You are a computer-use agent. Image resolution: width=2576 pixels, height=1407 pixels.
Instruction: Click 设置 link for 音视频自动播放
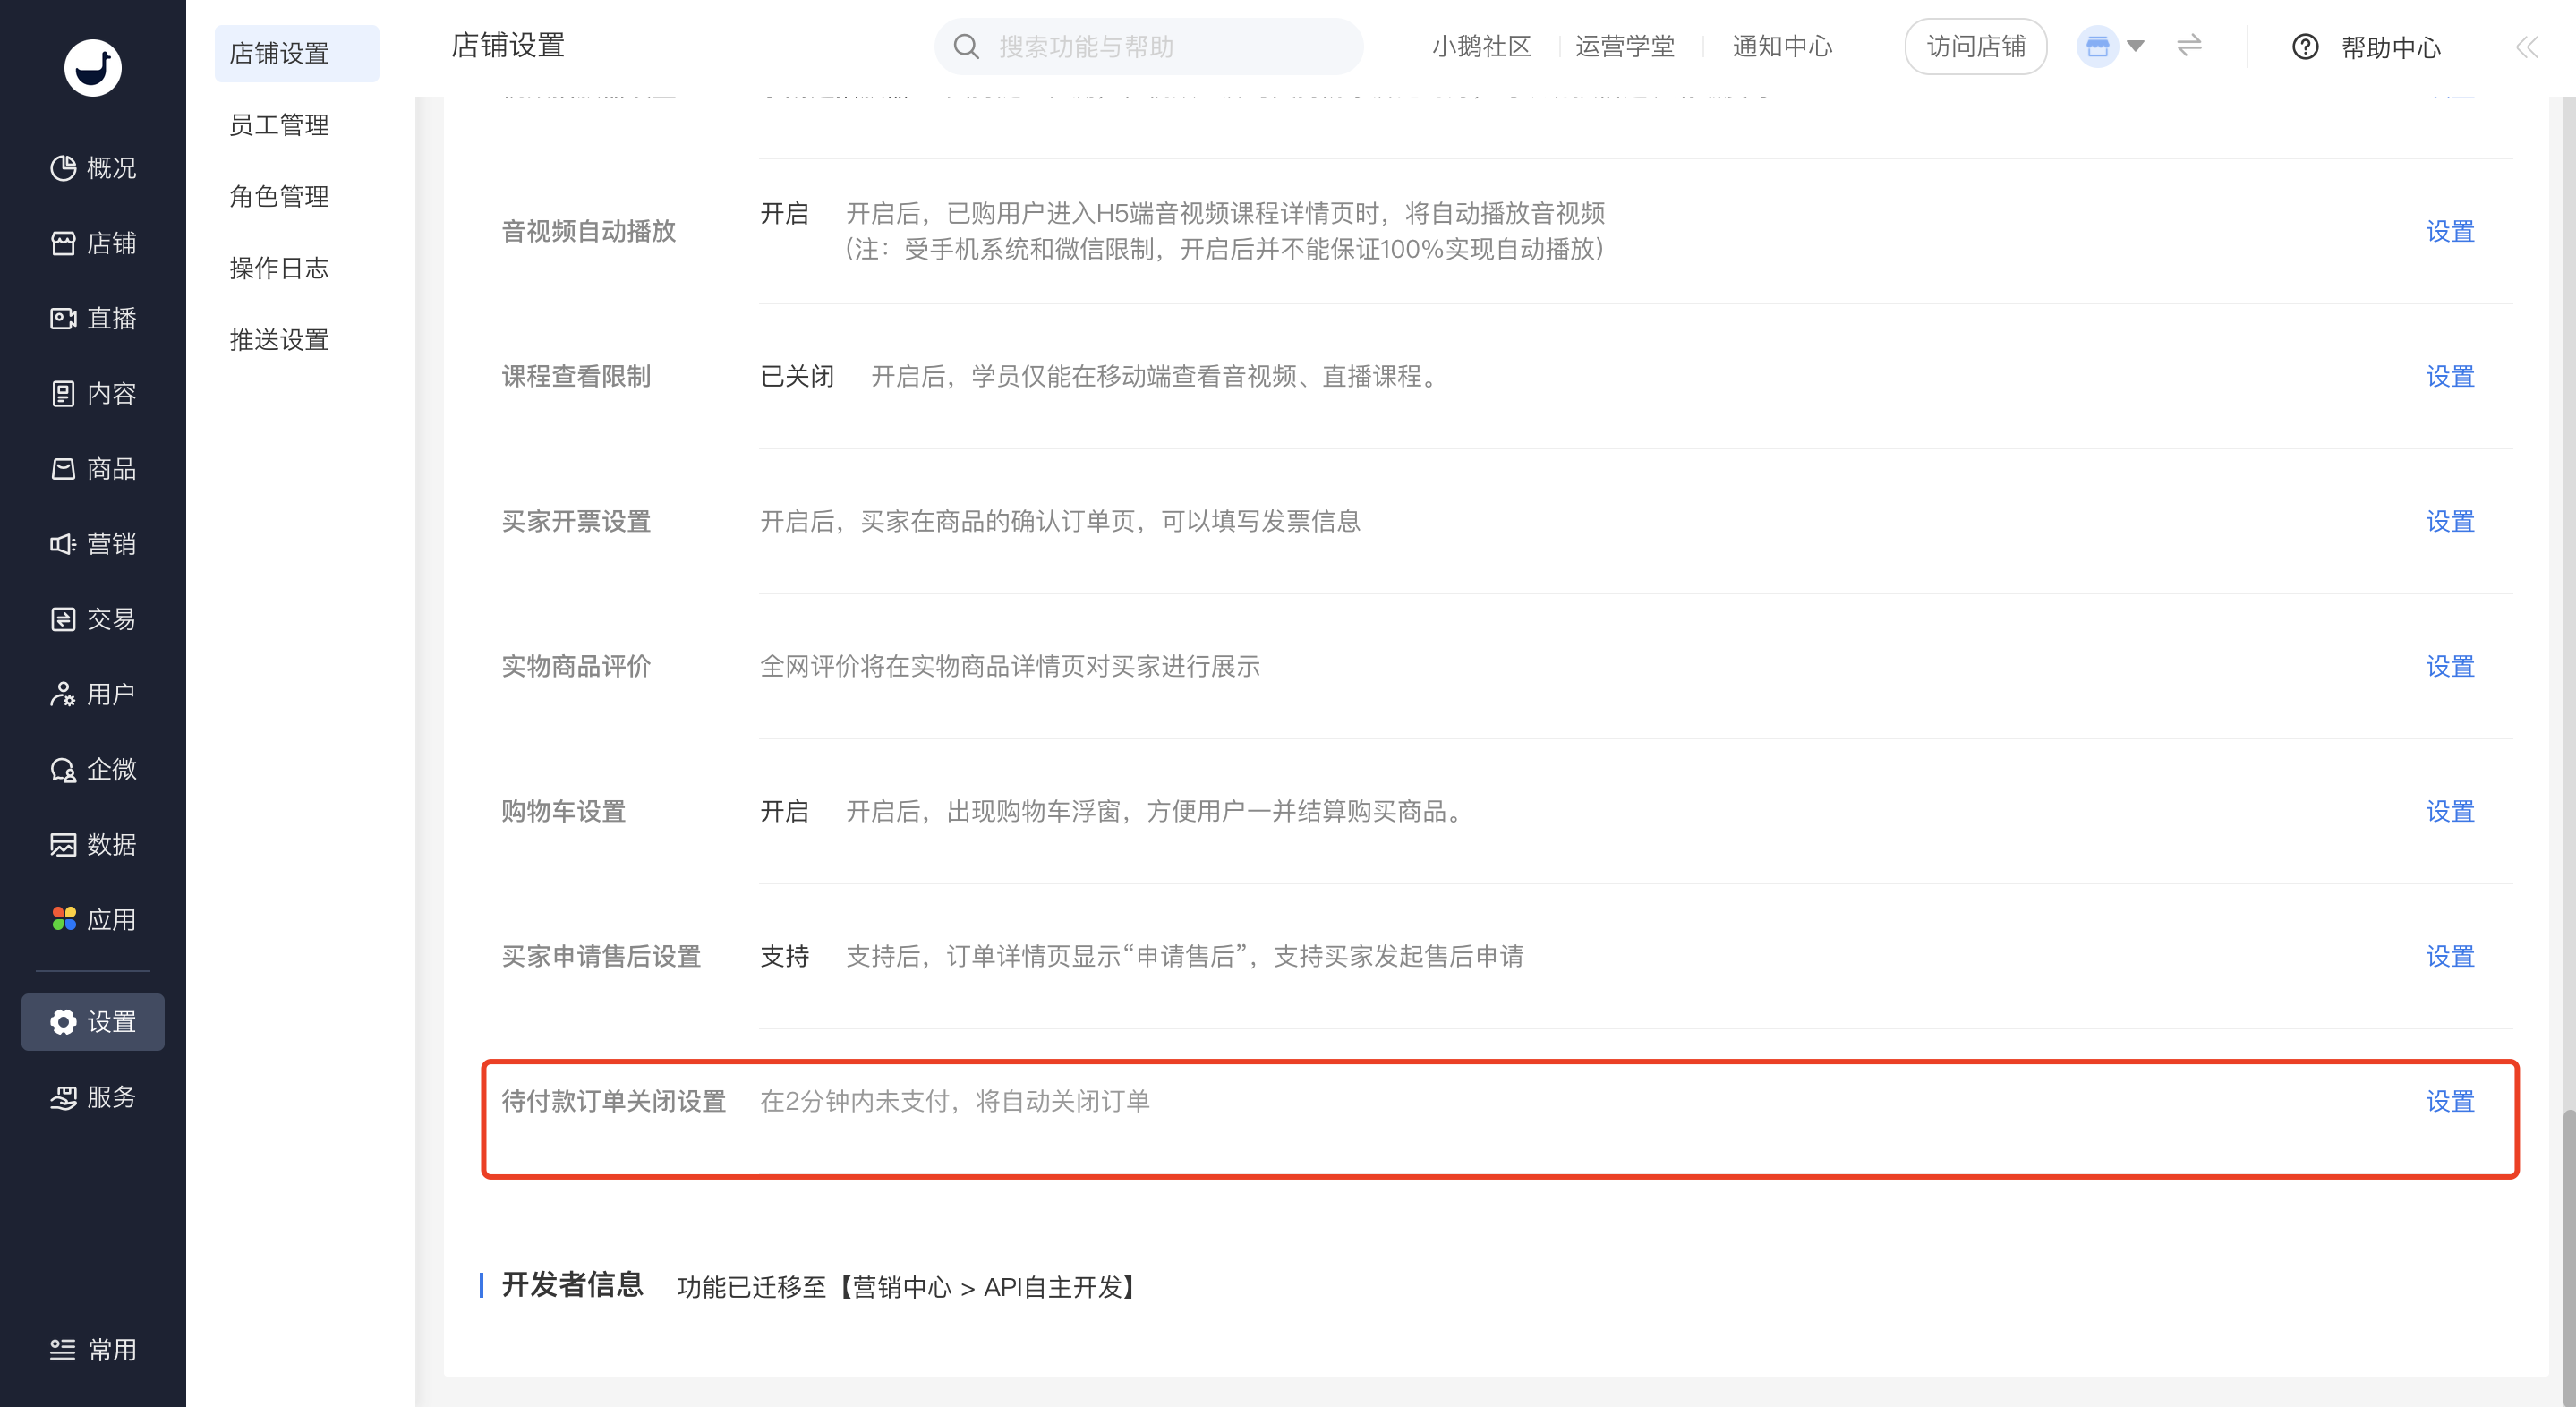[x=2450, y=231]
